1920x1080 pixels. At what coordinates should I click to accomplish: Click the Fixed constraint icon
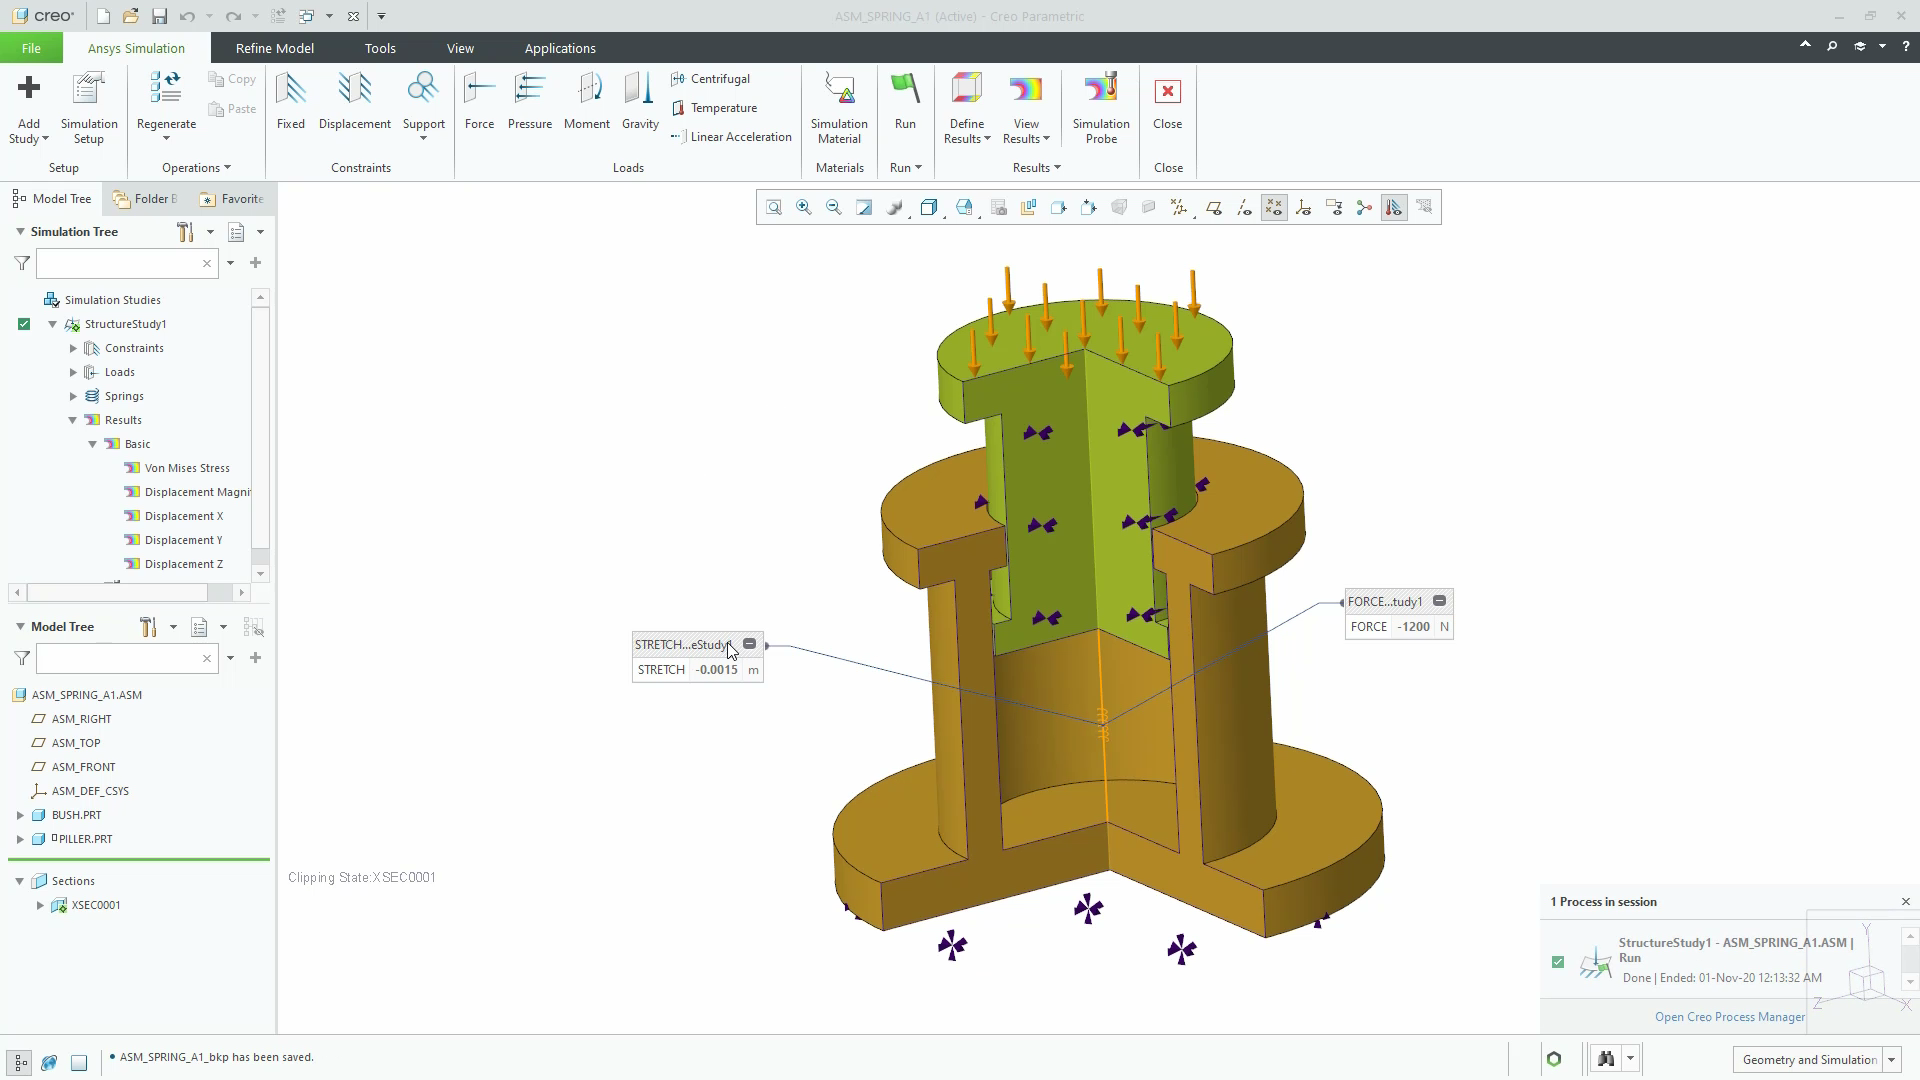[291, 101]
